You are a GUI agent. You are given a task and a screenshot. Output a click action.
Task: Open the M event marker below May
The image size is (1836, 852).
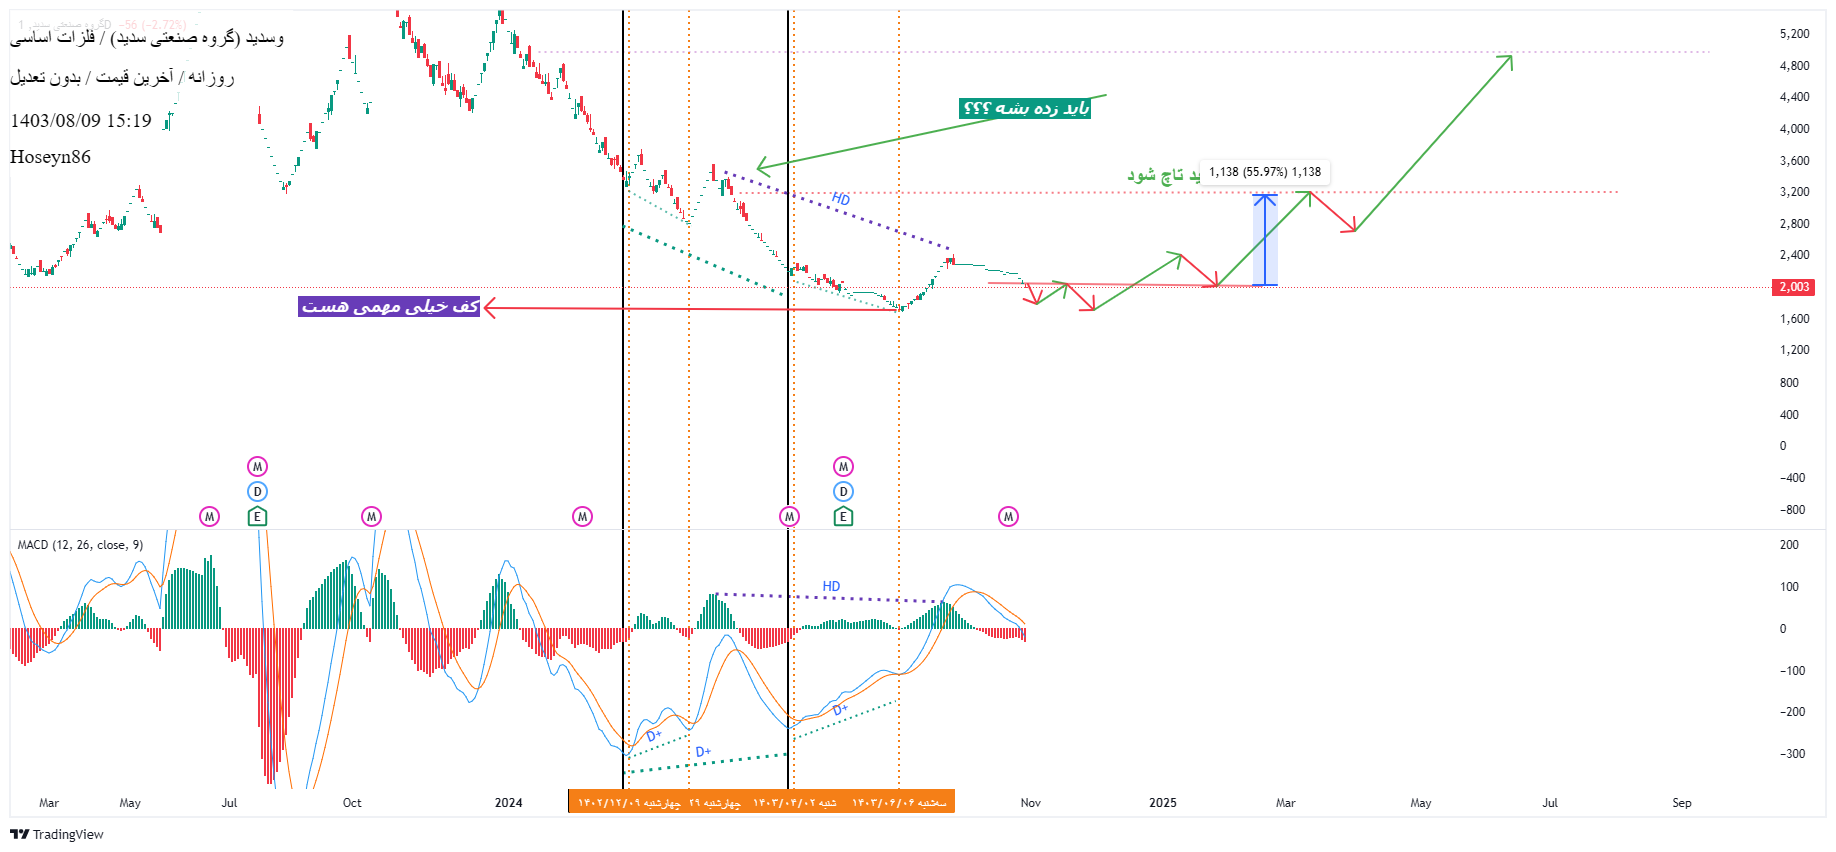point(209,517)
